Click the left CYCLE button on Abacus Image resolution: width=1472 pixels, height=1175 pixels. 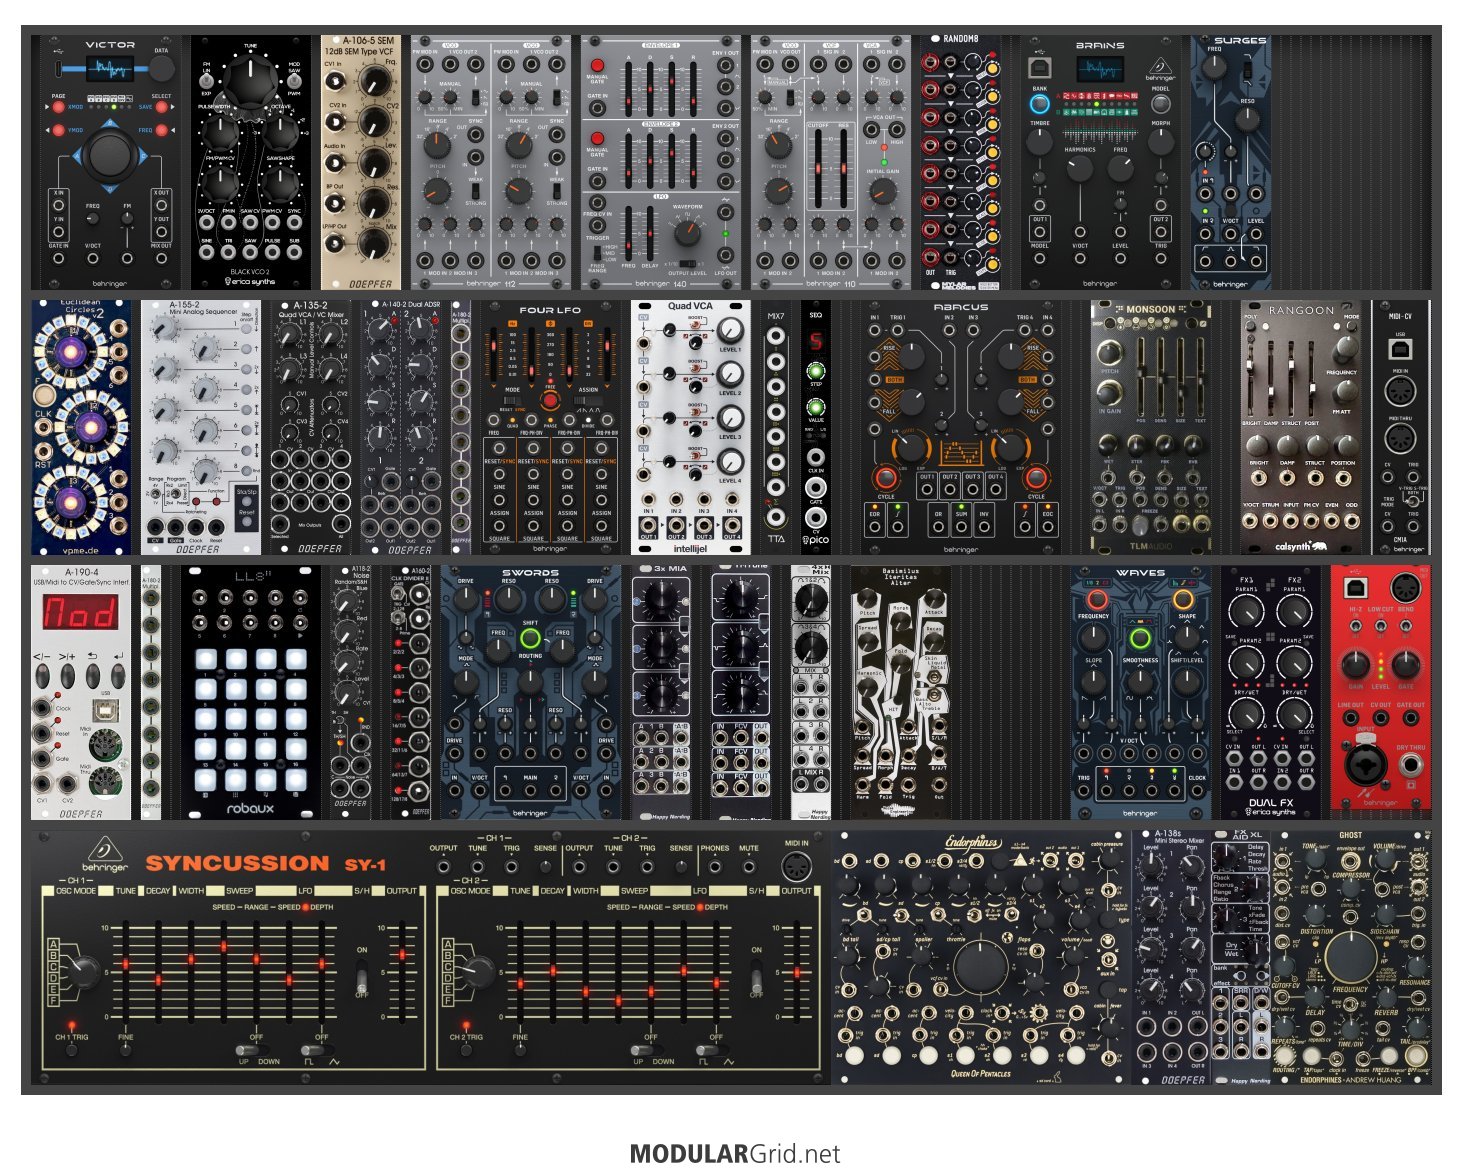coord(885,477)
